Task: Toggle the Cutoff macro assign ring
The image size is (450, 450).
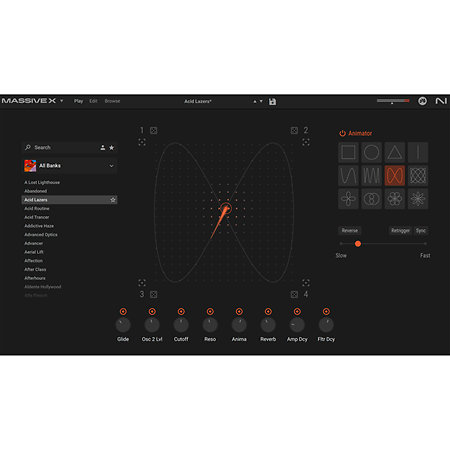Action: [181, 311]
